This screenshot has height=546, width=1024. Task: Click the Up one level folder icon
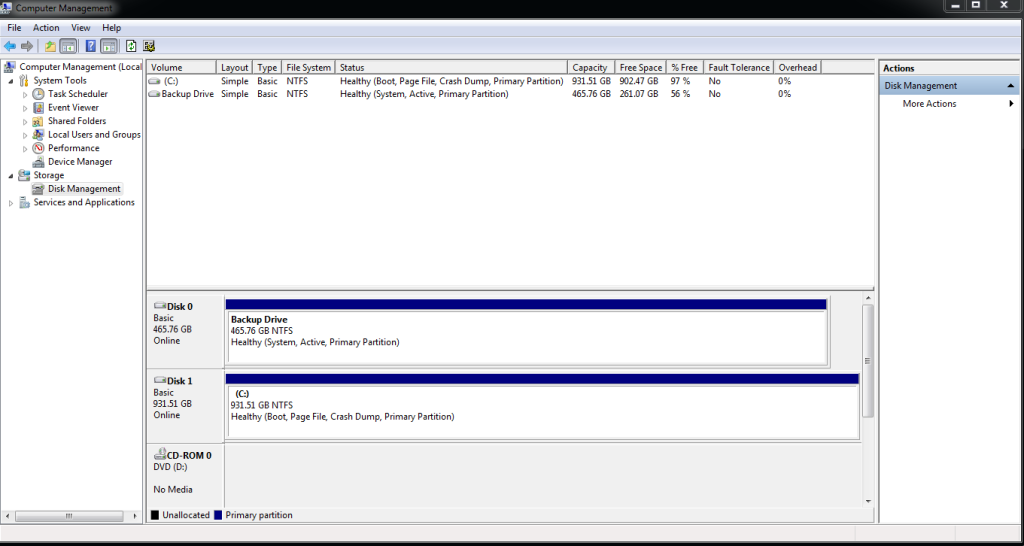50,46
